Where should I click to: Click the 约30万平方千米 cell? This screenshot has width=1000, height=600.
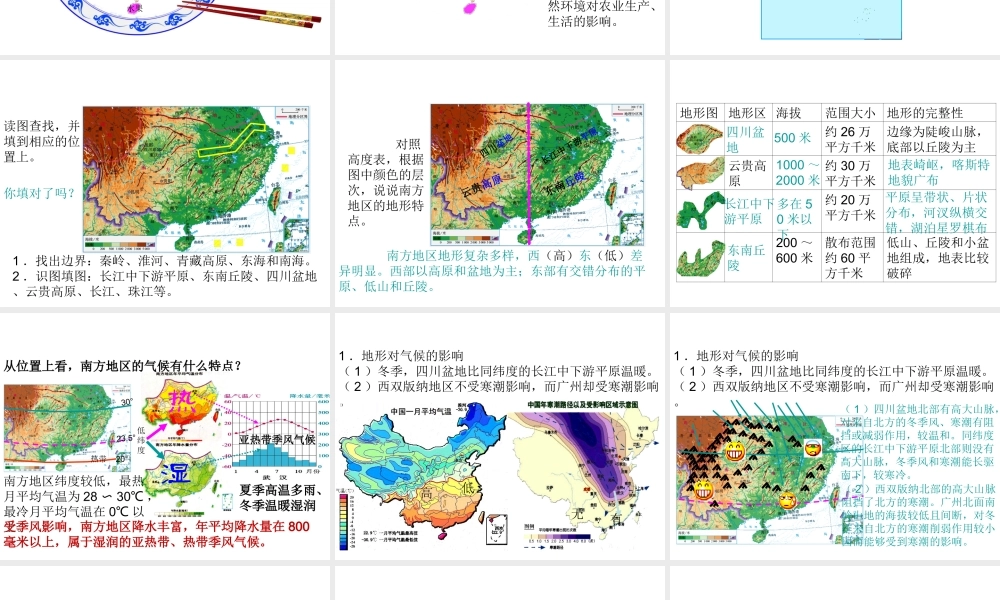point(850,173)
